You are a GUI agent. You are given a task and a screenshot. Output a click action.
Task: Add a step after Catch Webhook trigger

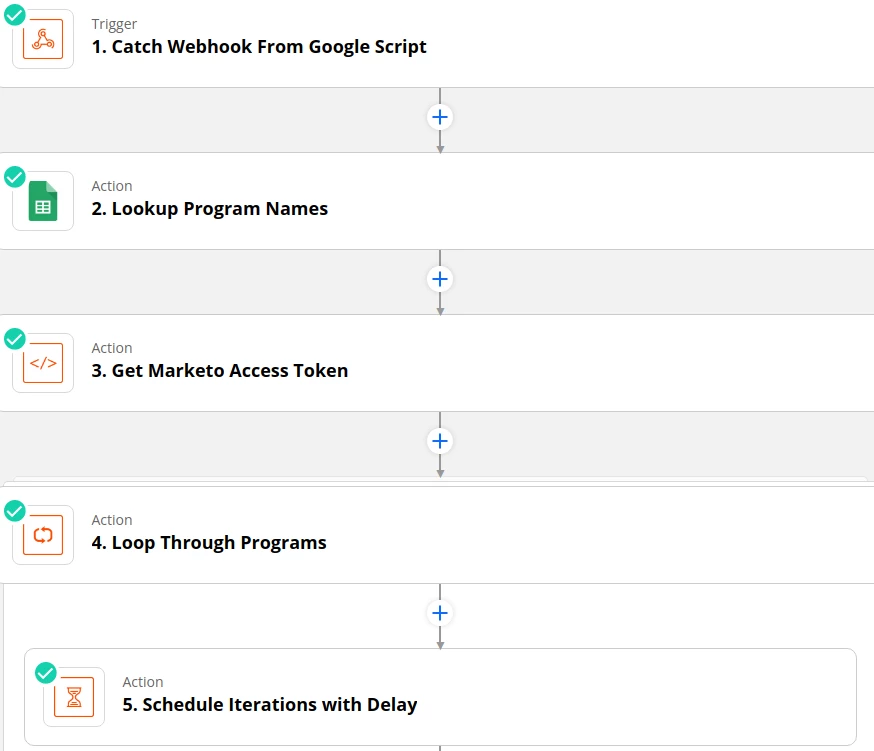[439, 117]
